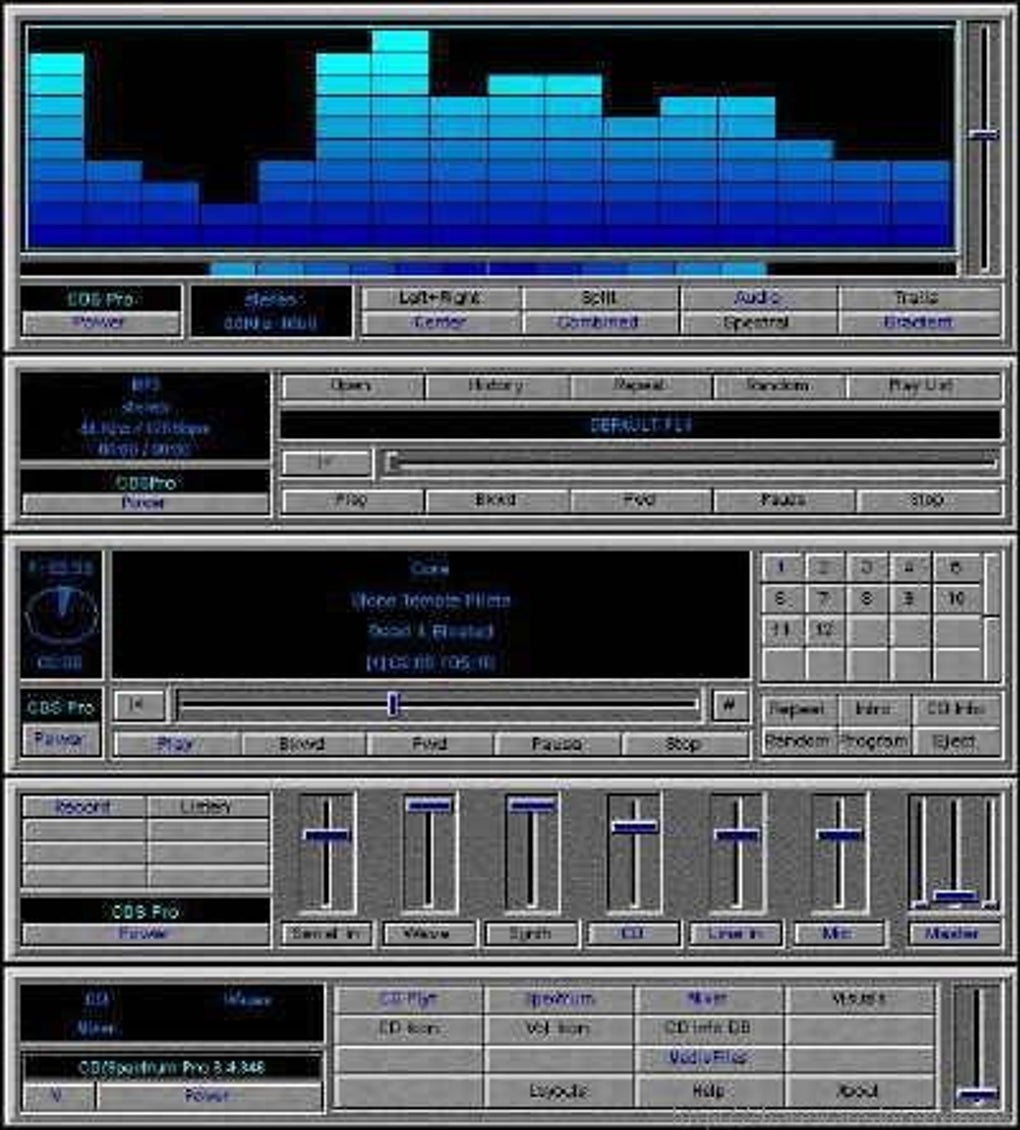Click the DEFAULT.FLT filename display
This screenshot has height=1130, width=1020.
coord(641,424)
